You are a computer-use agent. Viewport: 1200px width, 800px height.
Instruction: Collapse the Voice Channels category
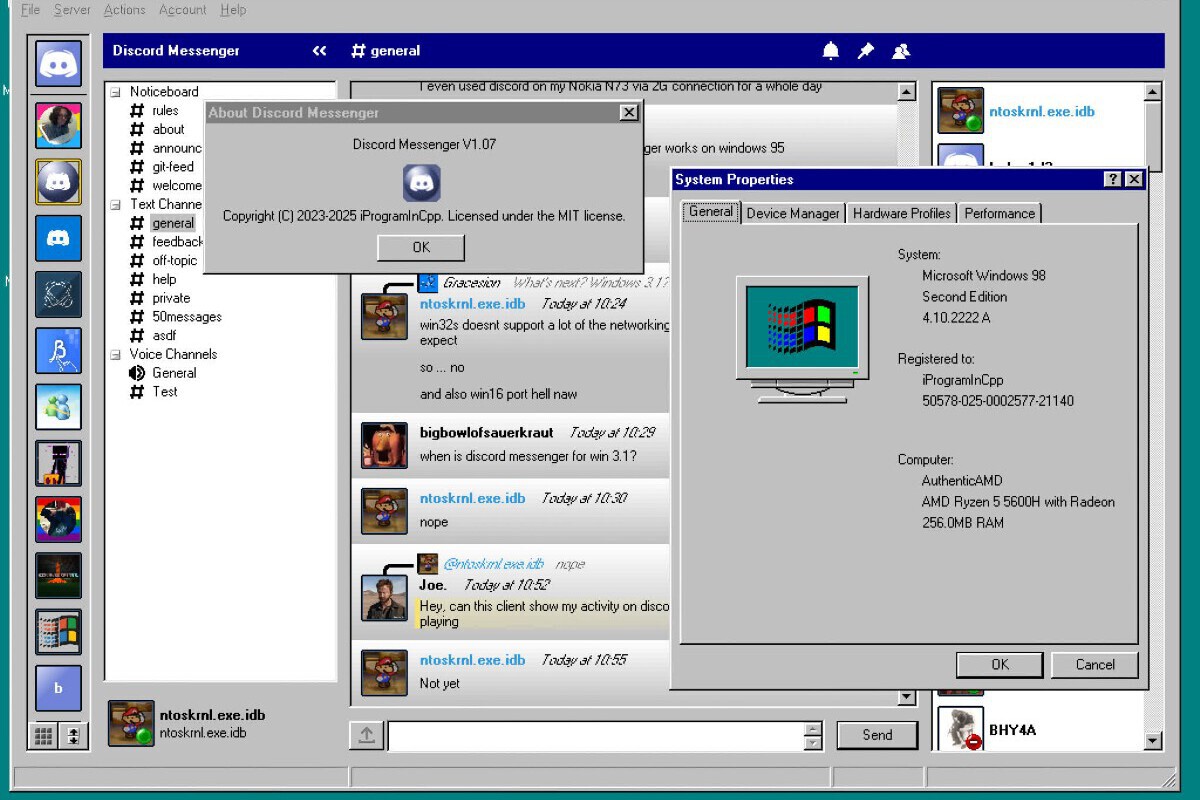point(115,355)
